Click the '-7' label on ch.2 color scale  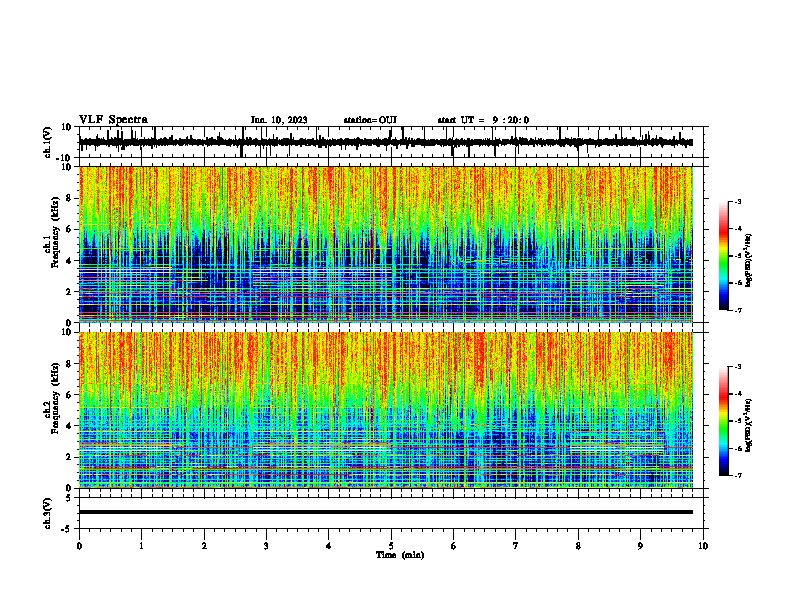[x=738, y=476]
